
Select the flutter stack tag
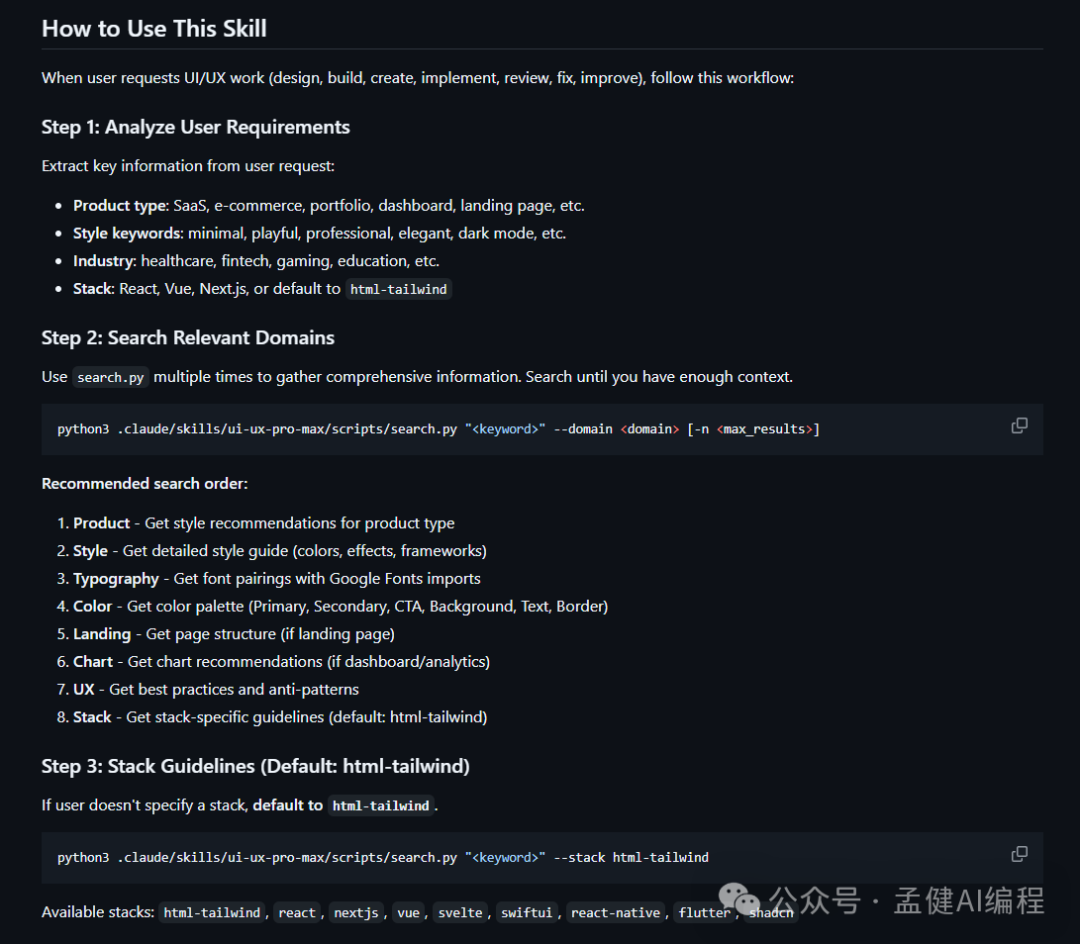point(704,913)
